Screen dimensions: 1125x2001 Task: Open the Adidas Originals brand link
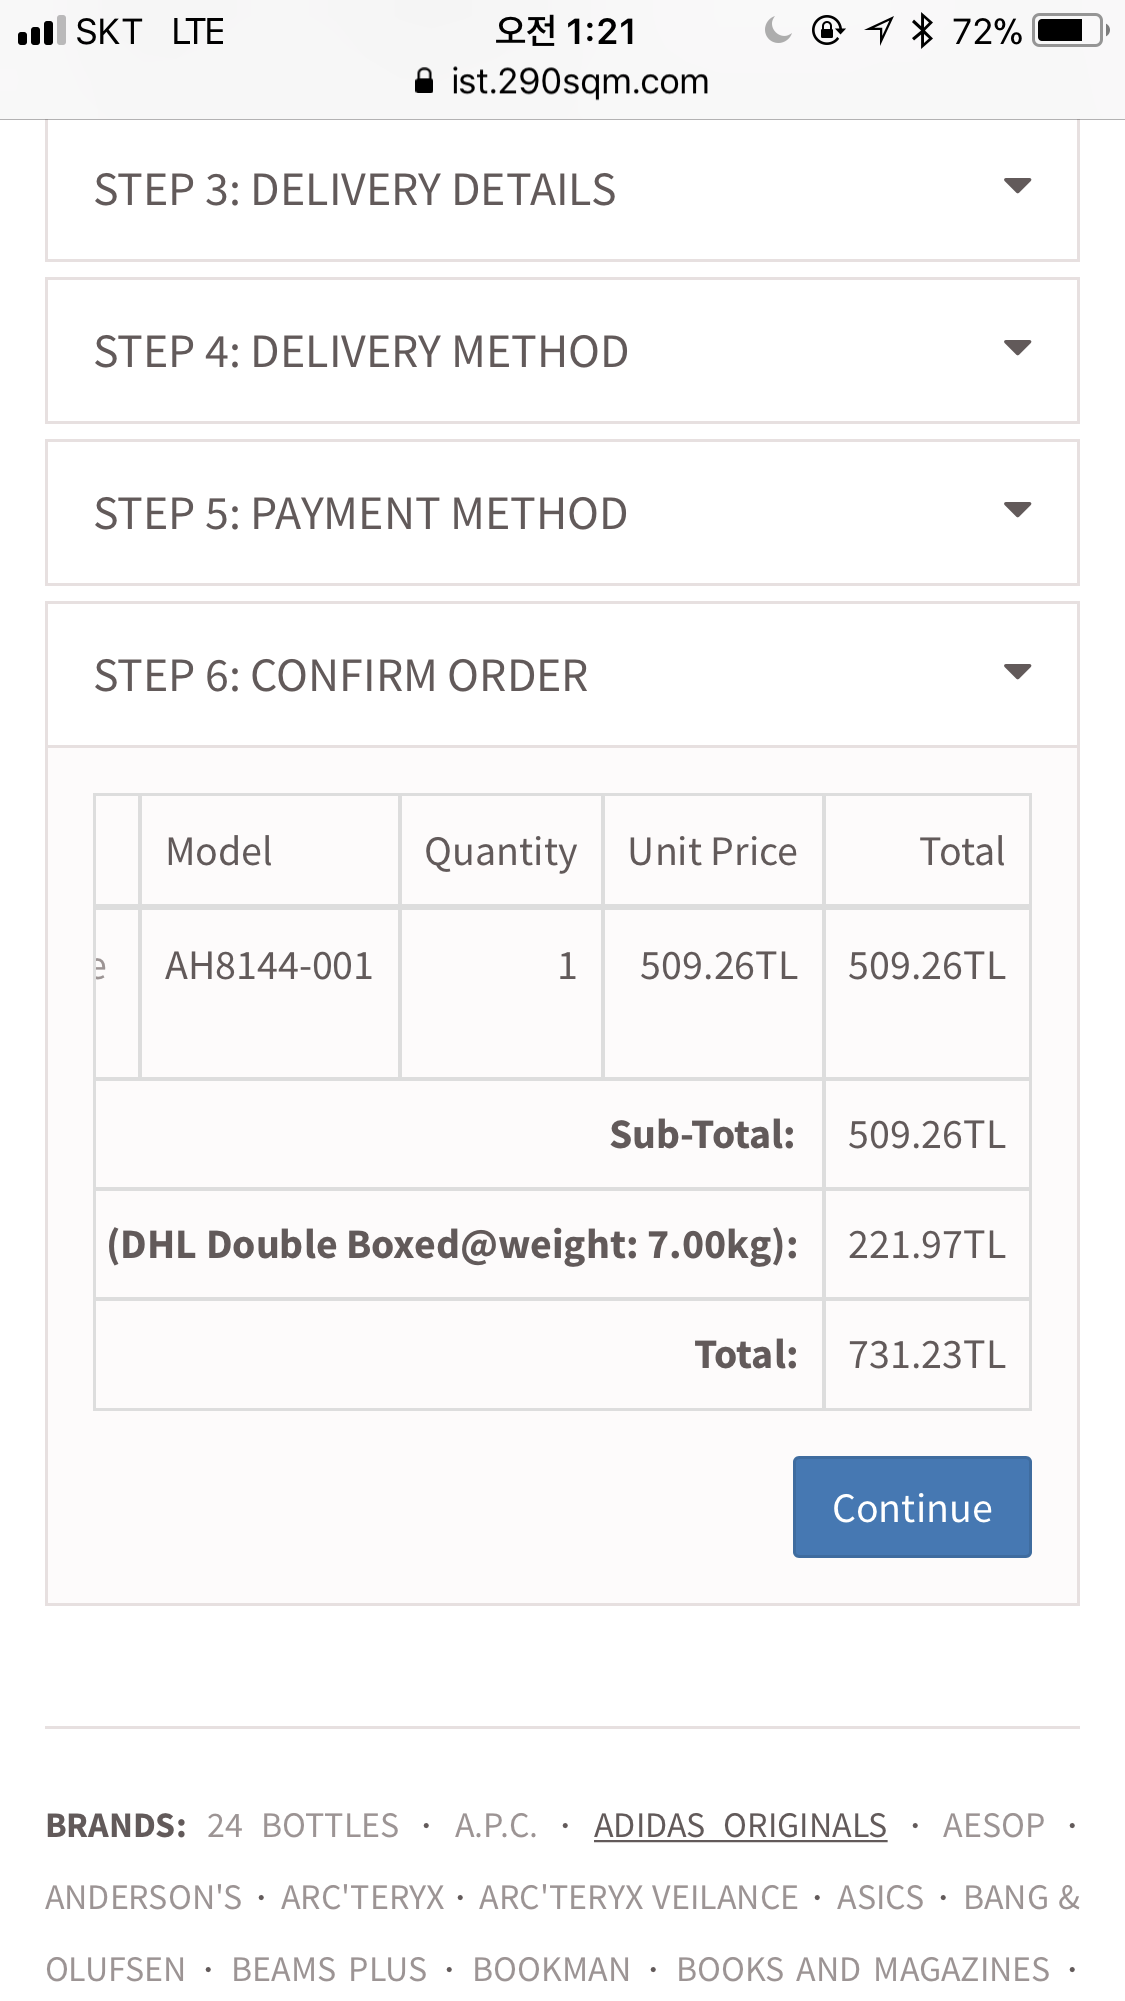pos(740,1826)
